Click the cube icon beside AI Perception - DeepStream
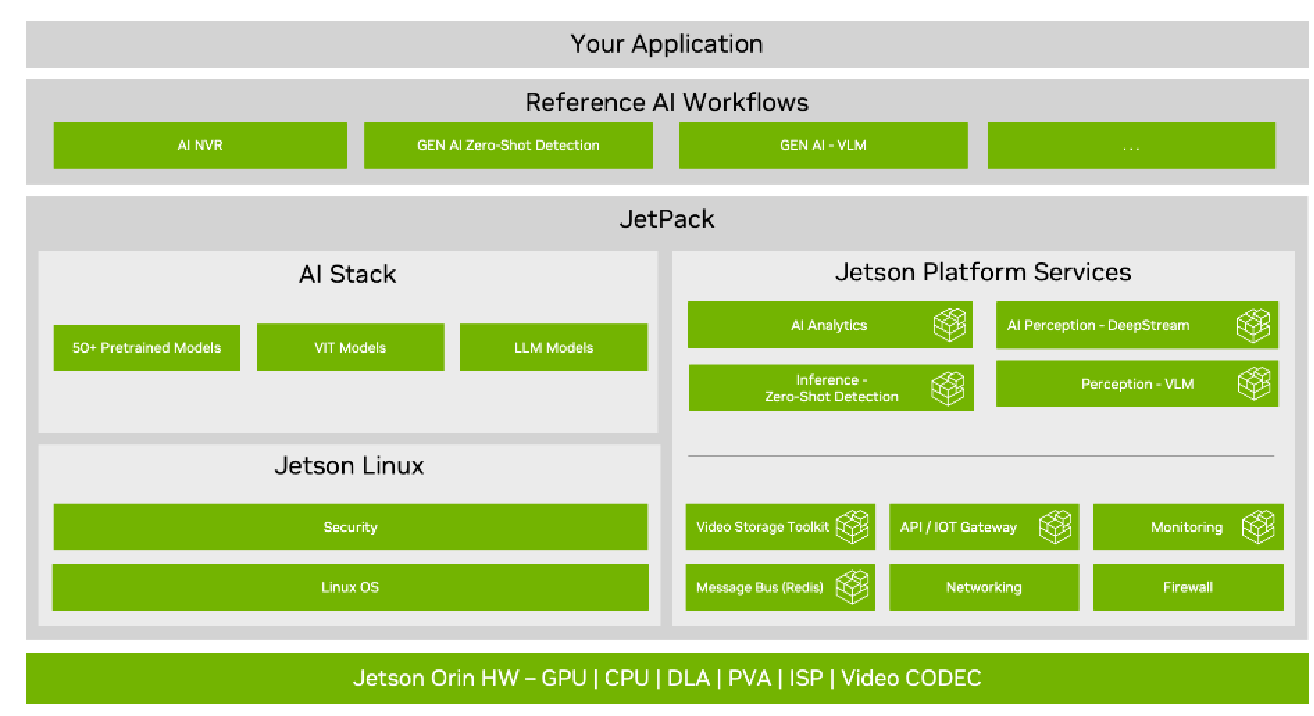This screenshot has height=716, width=1314. coord(1254,325)
